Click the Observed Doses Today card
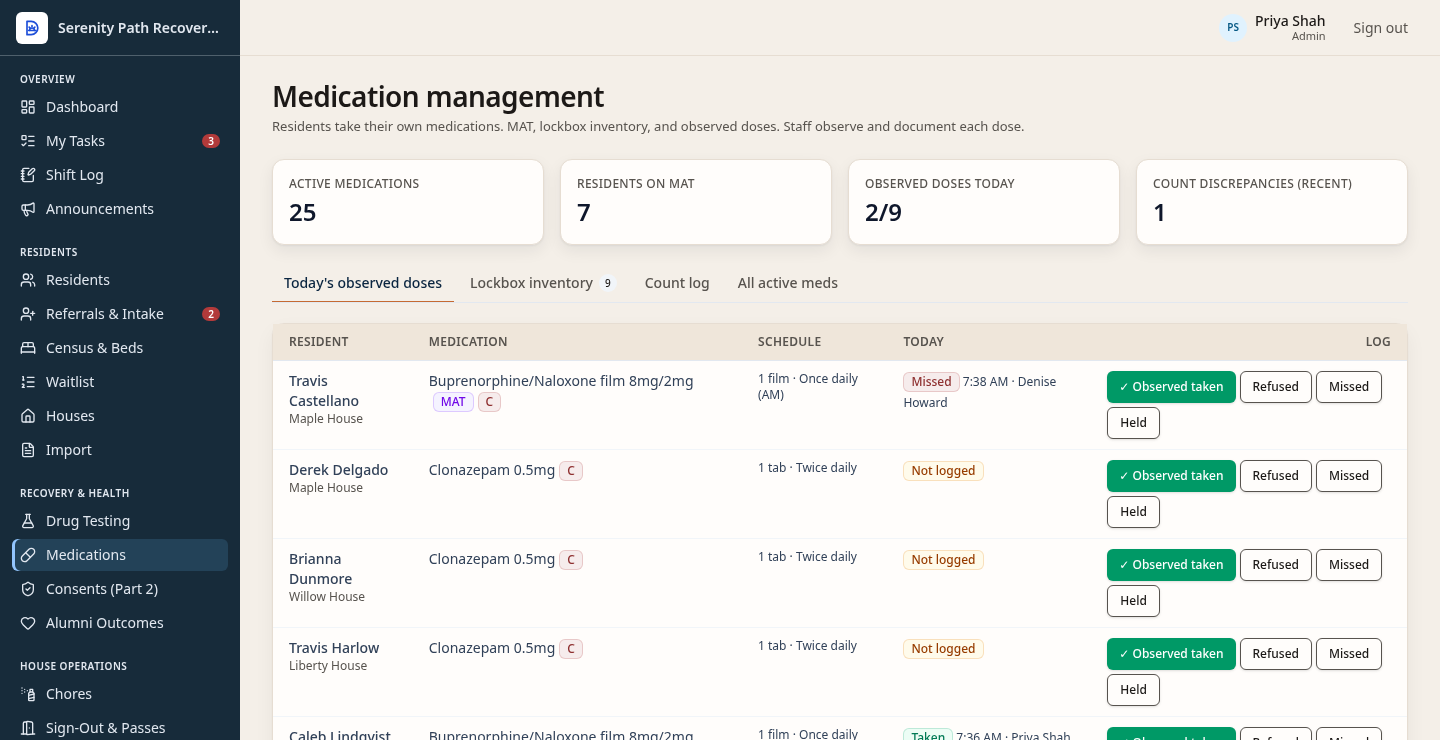Image resolution: width=1440 pixels, height=740 pixels. 984,202
